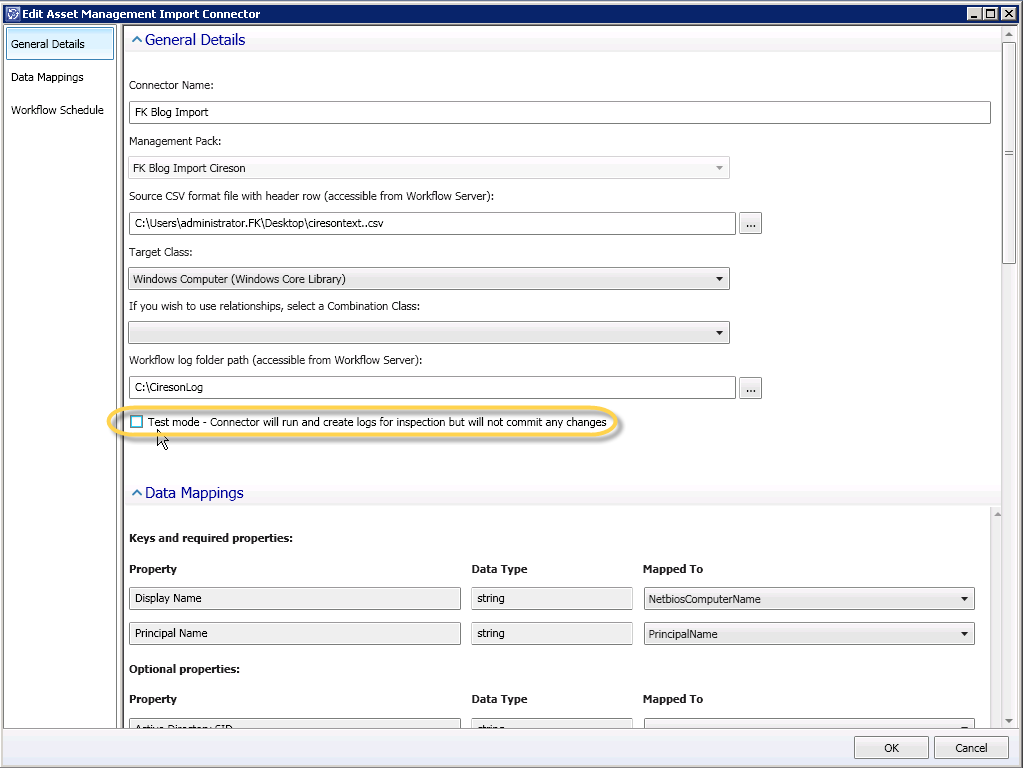Open Display Name Mapped To dropdown
The image size is (1023, 768).
click(x=964, y=599)
